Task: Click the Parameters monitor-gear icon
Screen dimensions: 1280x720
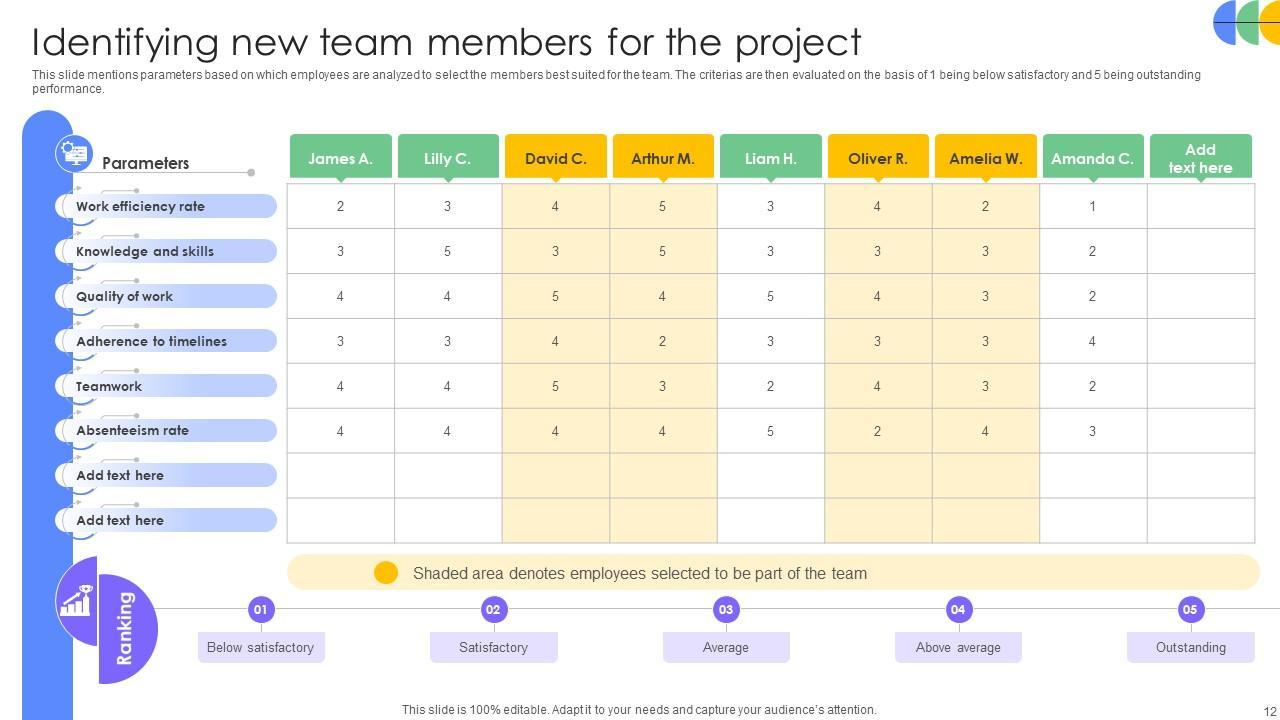Action: point(74,154)
